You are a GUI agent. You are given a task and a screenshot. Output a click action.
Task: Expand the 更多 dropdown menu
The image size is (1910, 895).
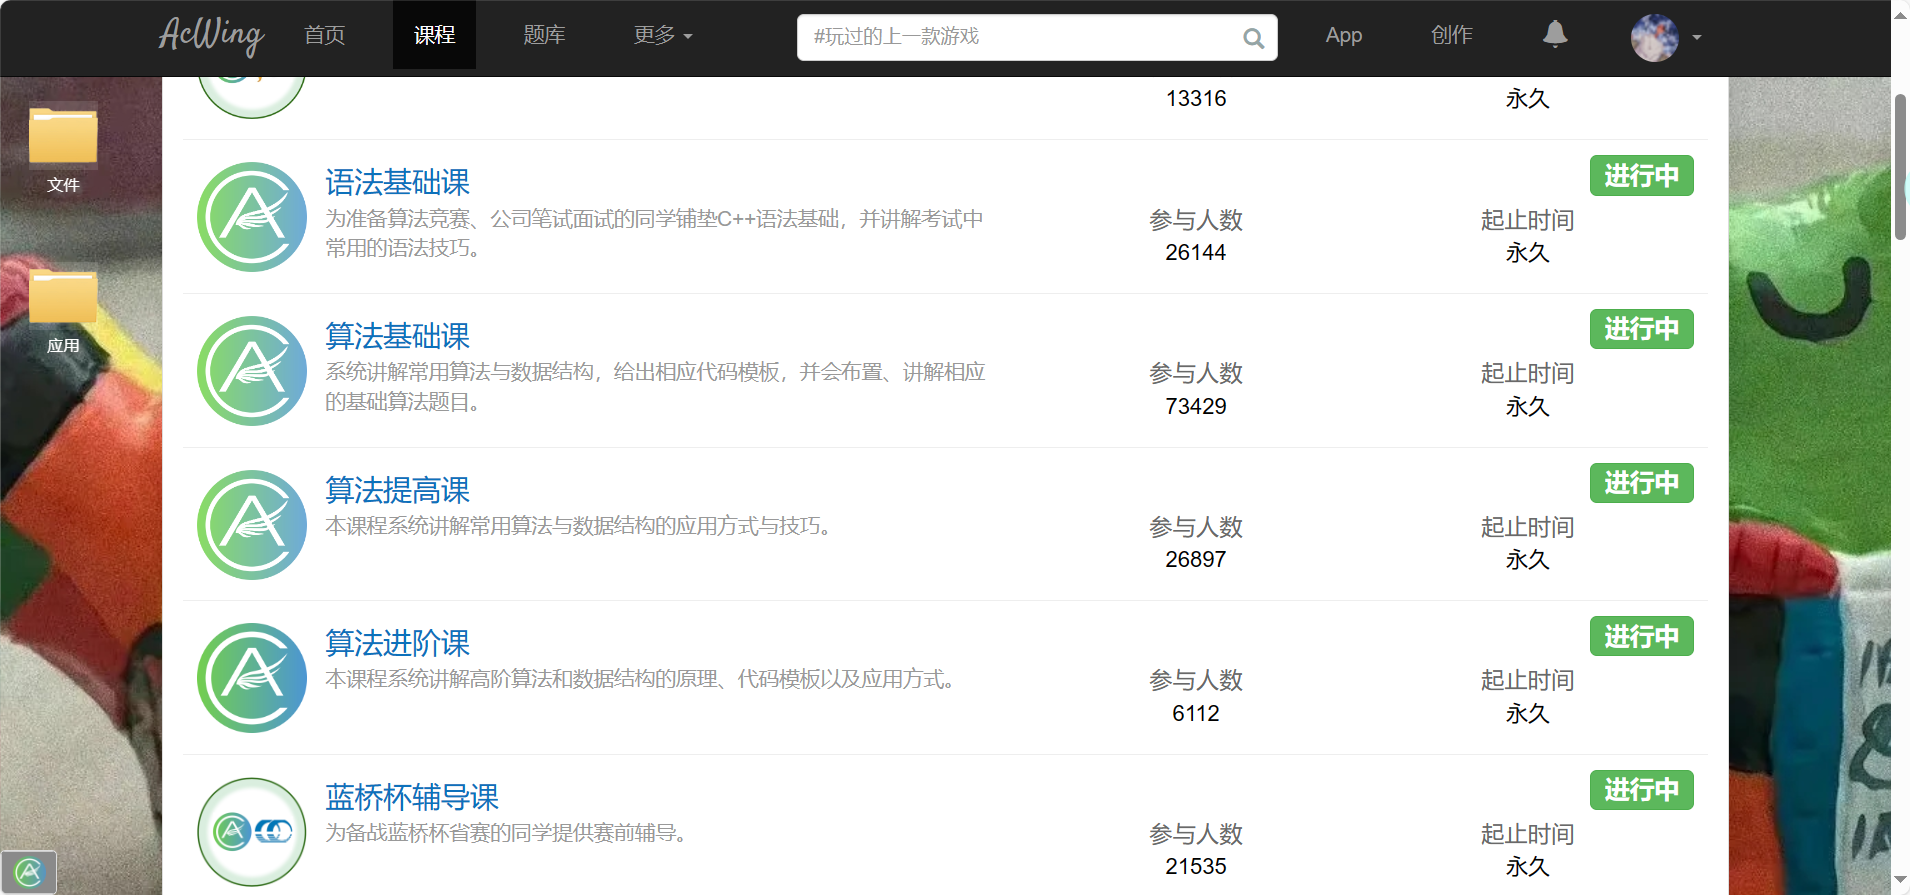click(663, 35)
